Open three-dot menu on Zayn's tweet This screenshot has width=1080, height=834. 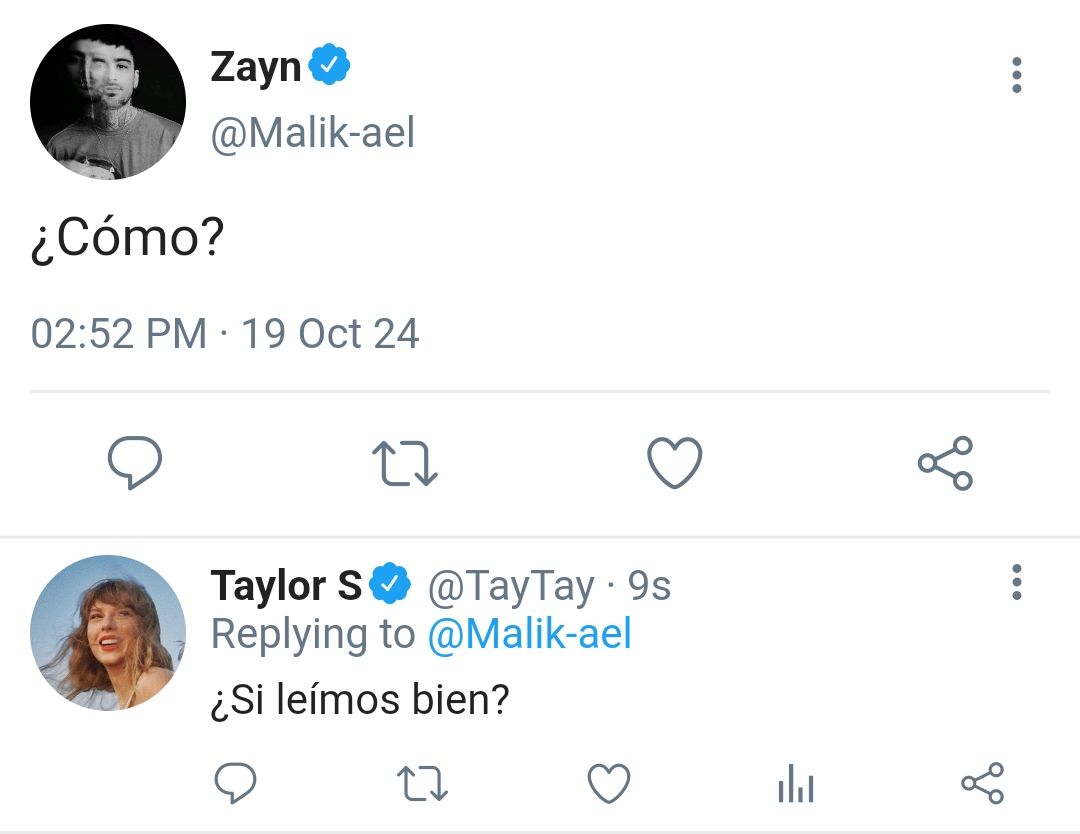coord(1017,75)
